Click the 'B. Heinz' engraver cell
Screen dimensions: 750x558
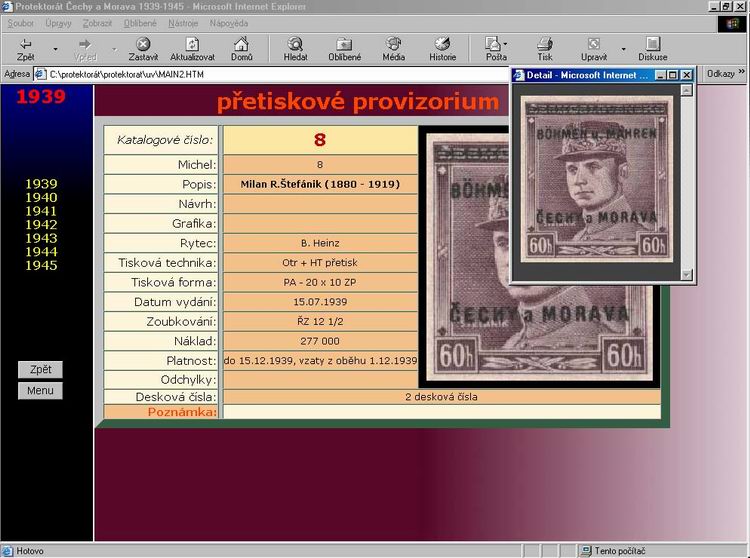(320, 243)
